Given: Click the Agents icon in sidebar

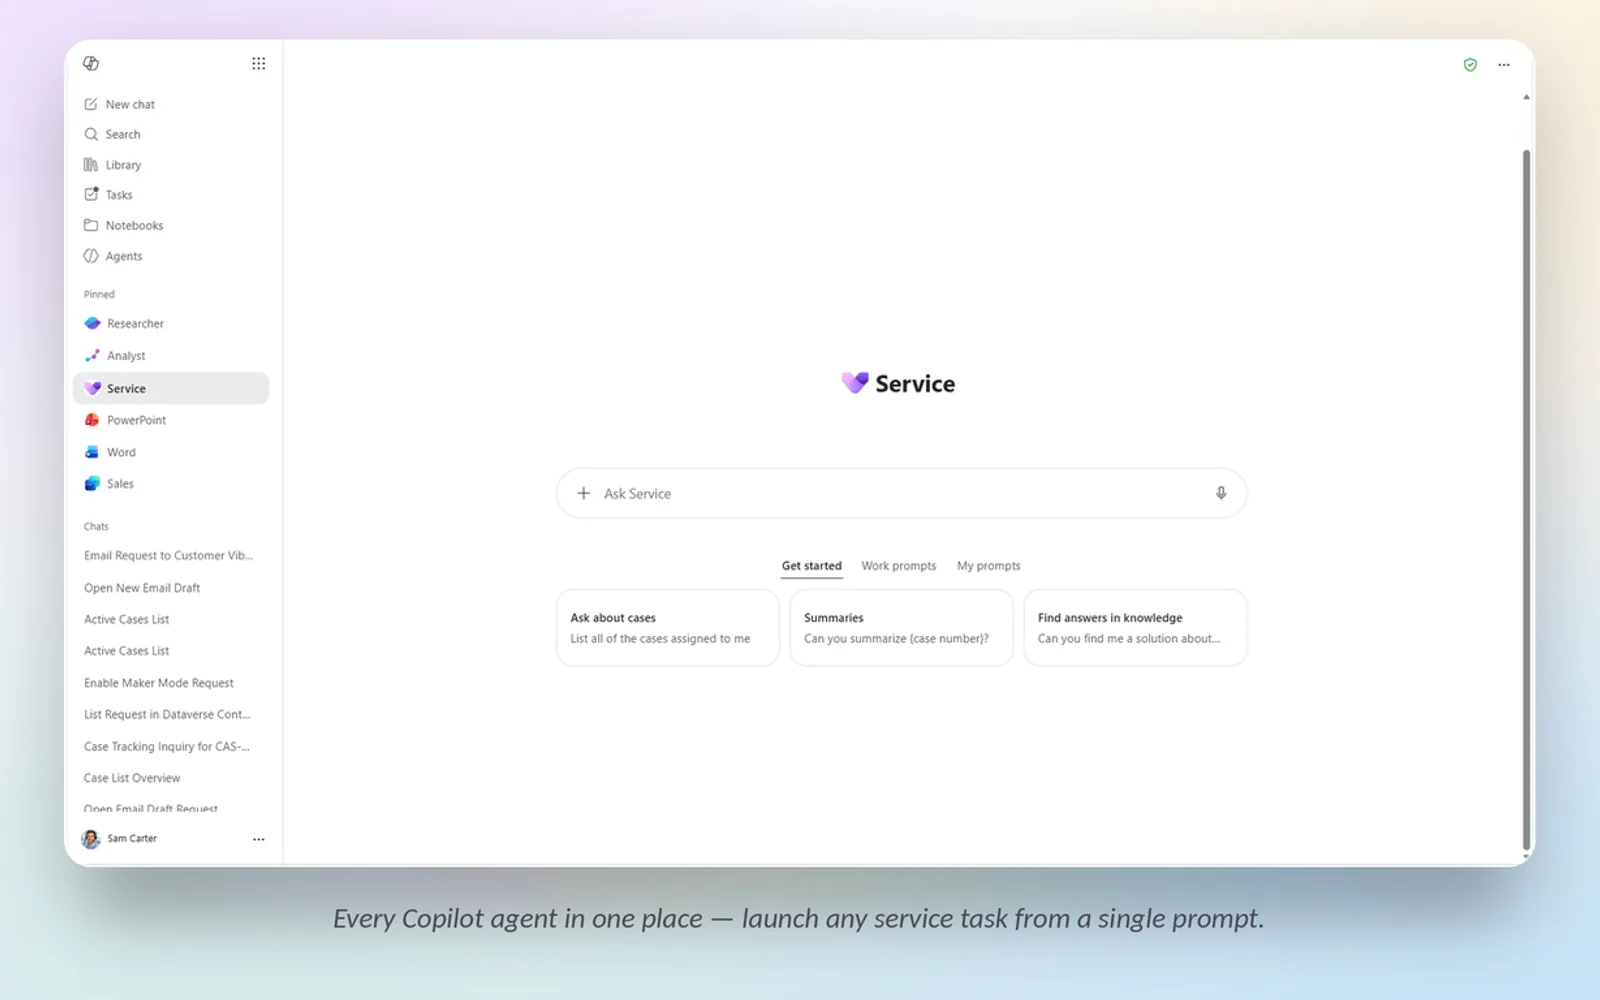Looking at the screenshot, I should tap(91, 256).
